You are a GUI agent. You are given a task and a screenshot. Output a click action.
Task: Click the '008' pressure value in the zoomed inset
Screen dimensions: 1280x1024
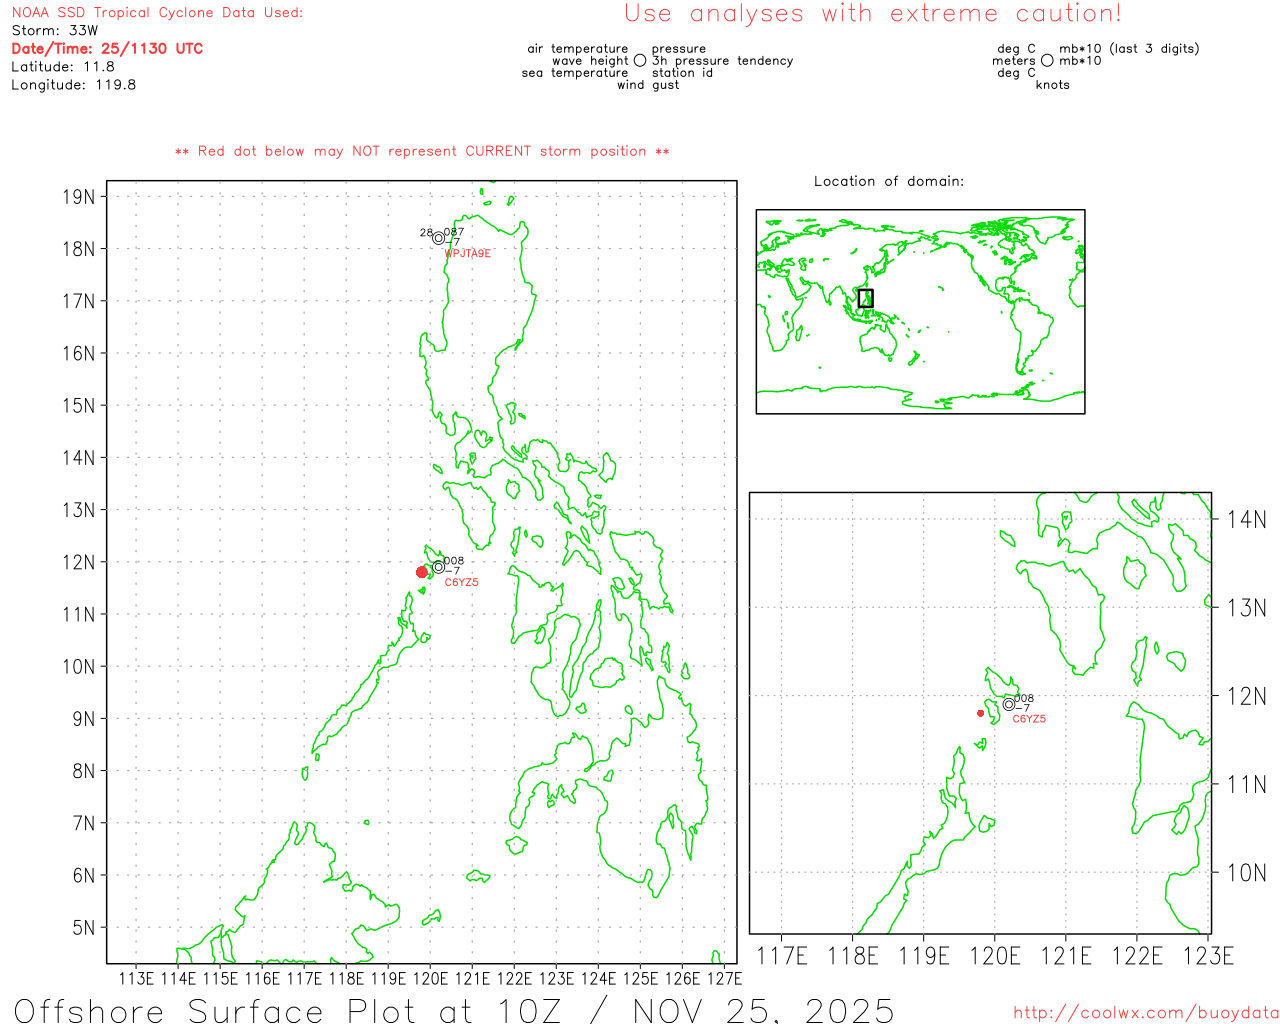[x=1024, y=698]
